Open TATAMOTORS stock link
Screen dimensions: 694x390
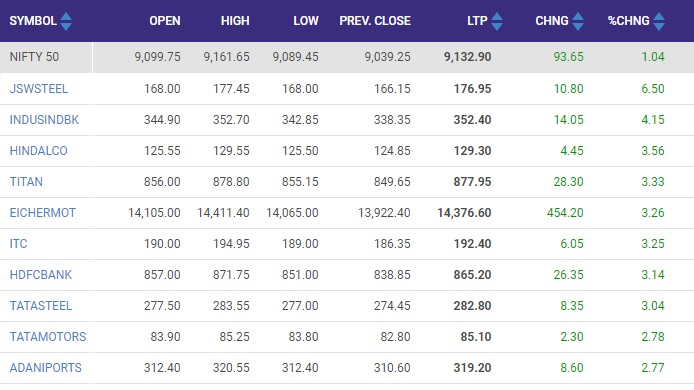click(48, 336)
